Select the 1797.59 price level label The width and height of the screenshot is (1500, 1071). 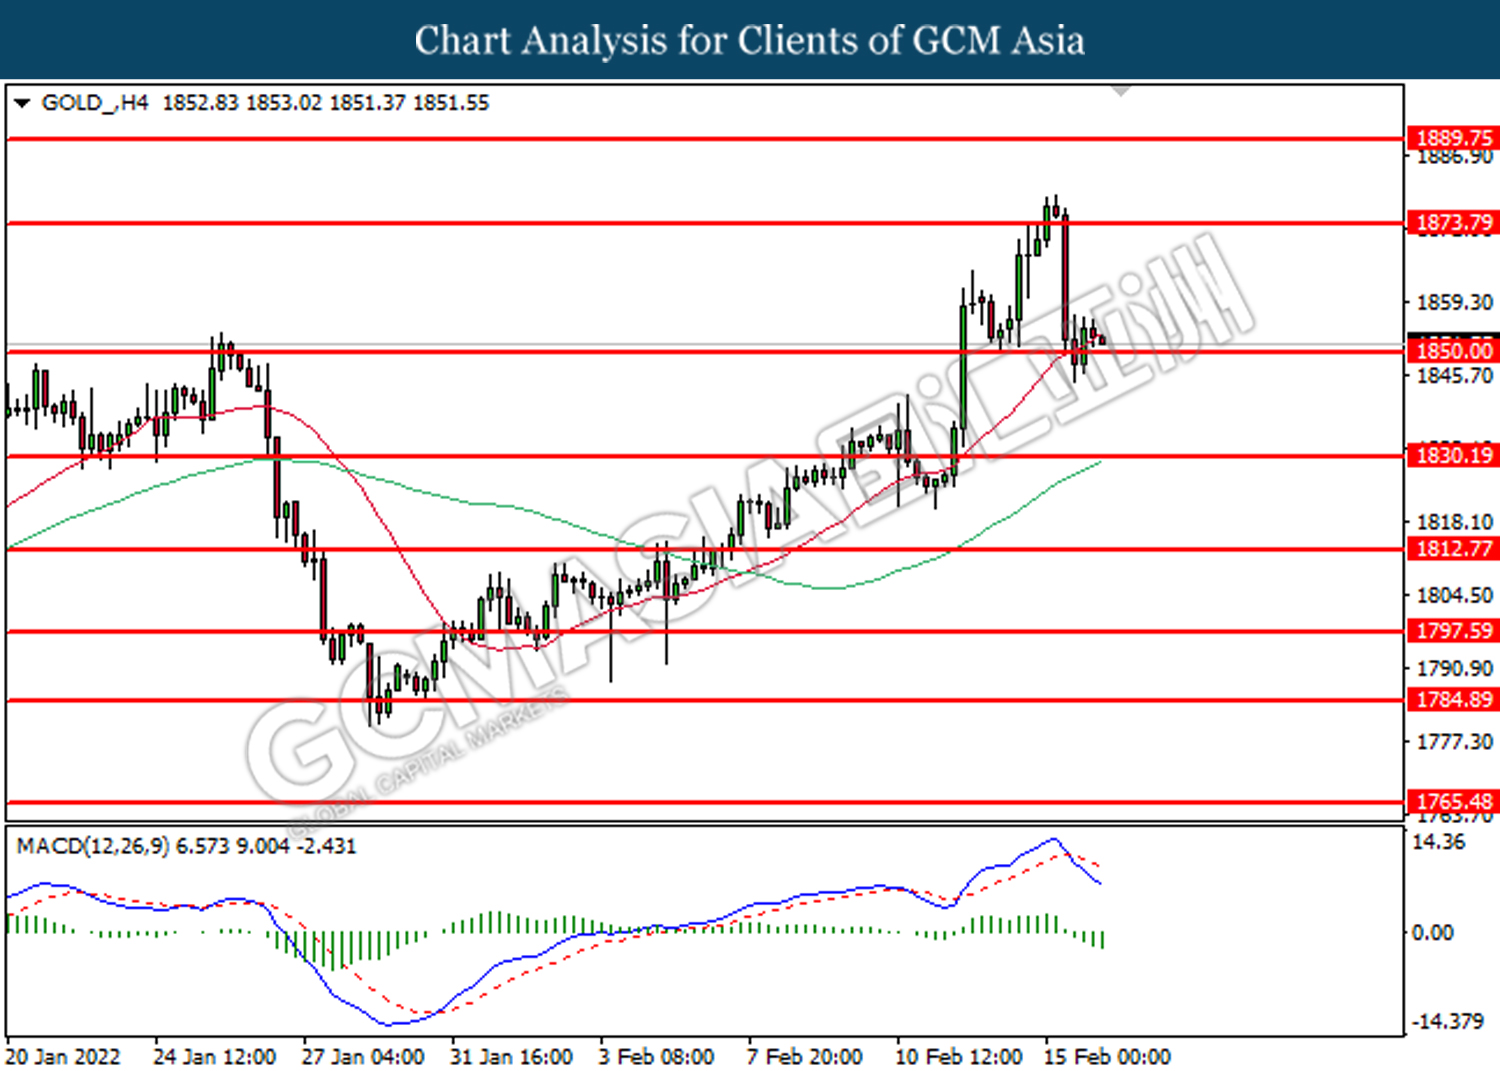coord(1453,631)
